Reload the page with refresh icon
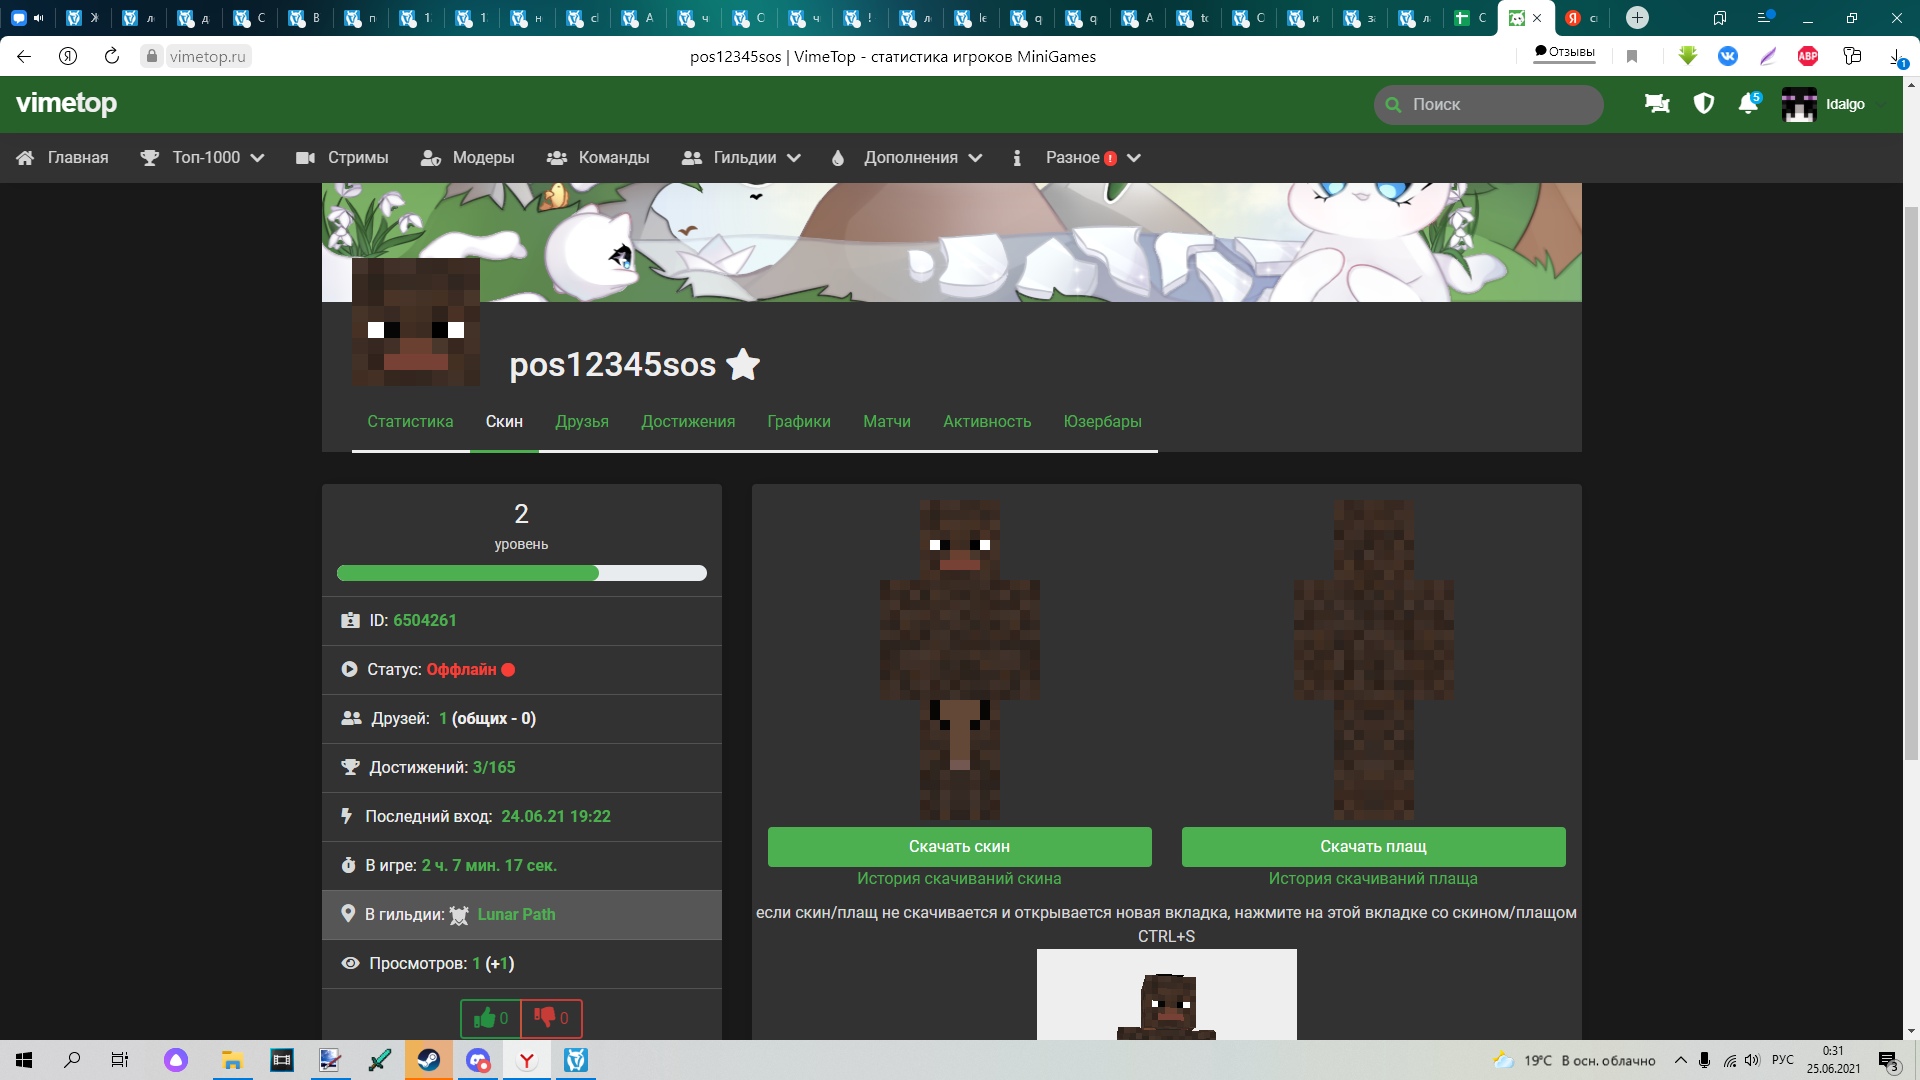This screenshot has width=1920, height=1080. [112, 56]
